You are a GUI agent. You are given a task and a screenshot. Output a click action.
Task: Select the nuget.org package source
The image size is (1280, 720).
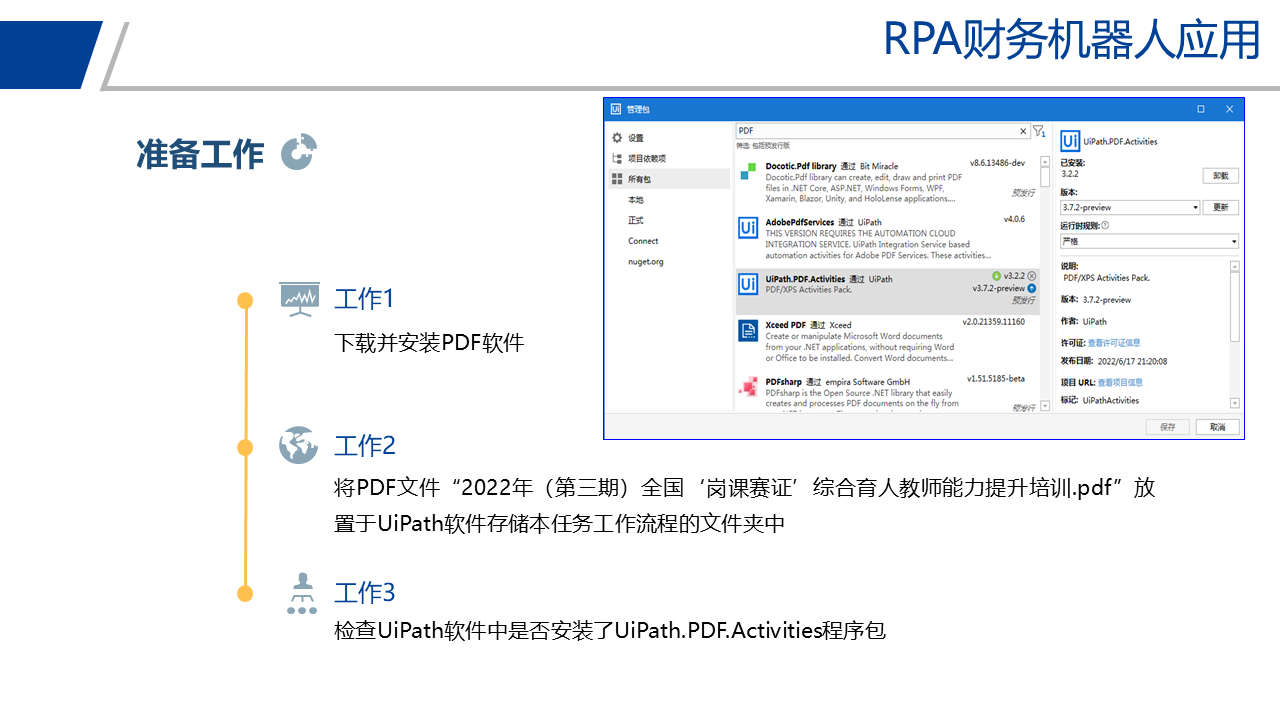pyautogui.click(x=645, y=262)
